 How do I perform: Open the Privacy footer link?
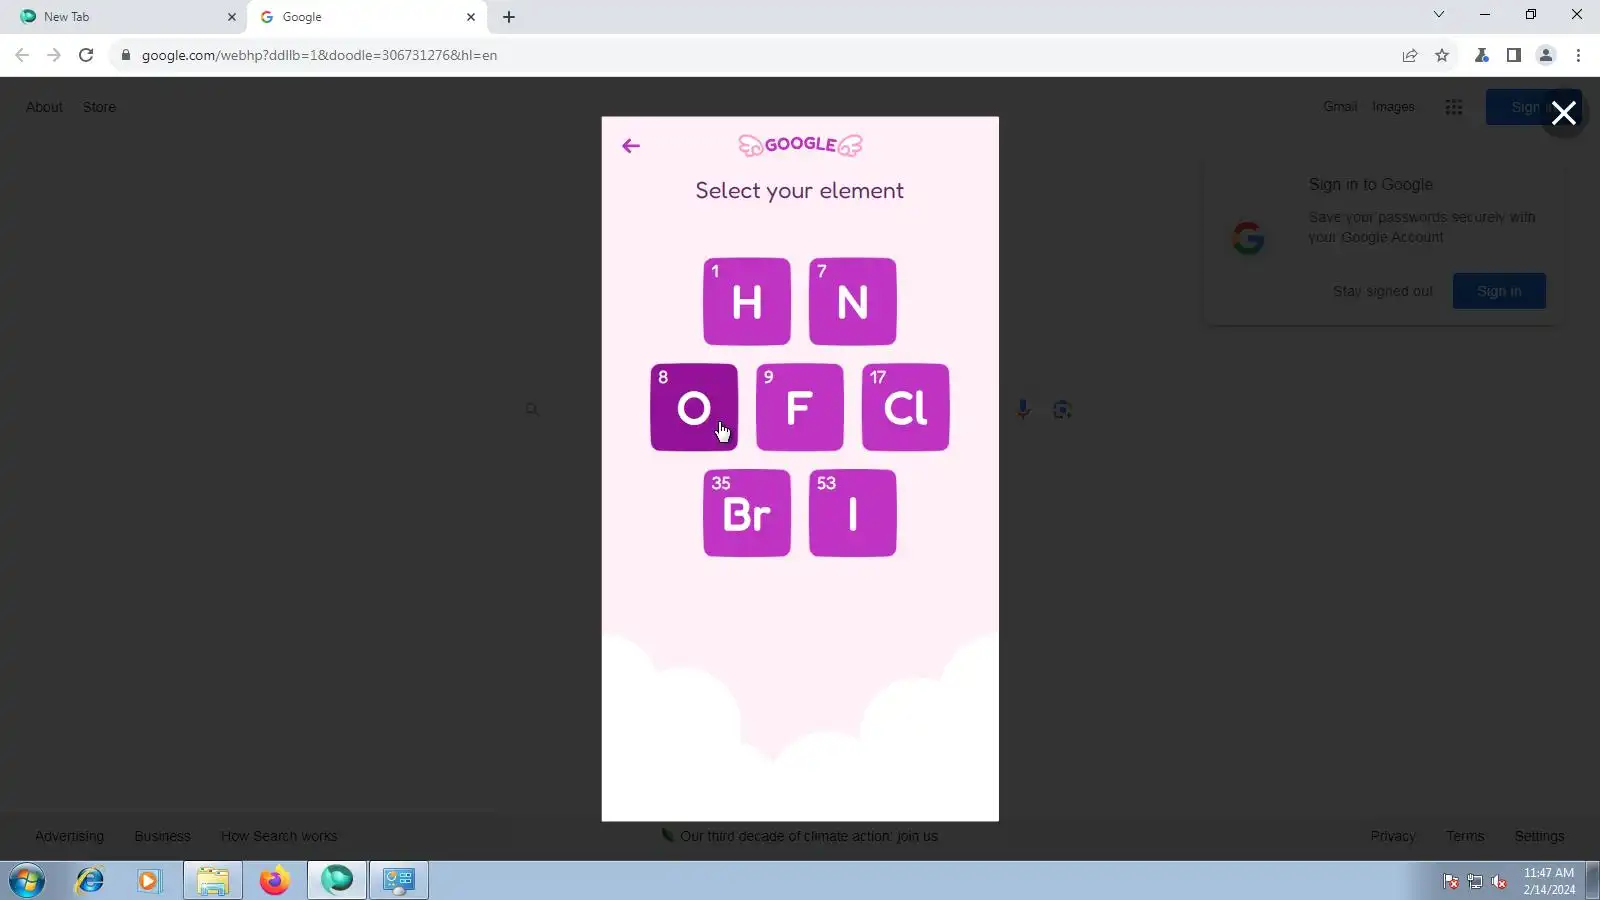pyautogui.click(x=1393, y=836)
